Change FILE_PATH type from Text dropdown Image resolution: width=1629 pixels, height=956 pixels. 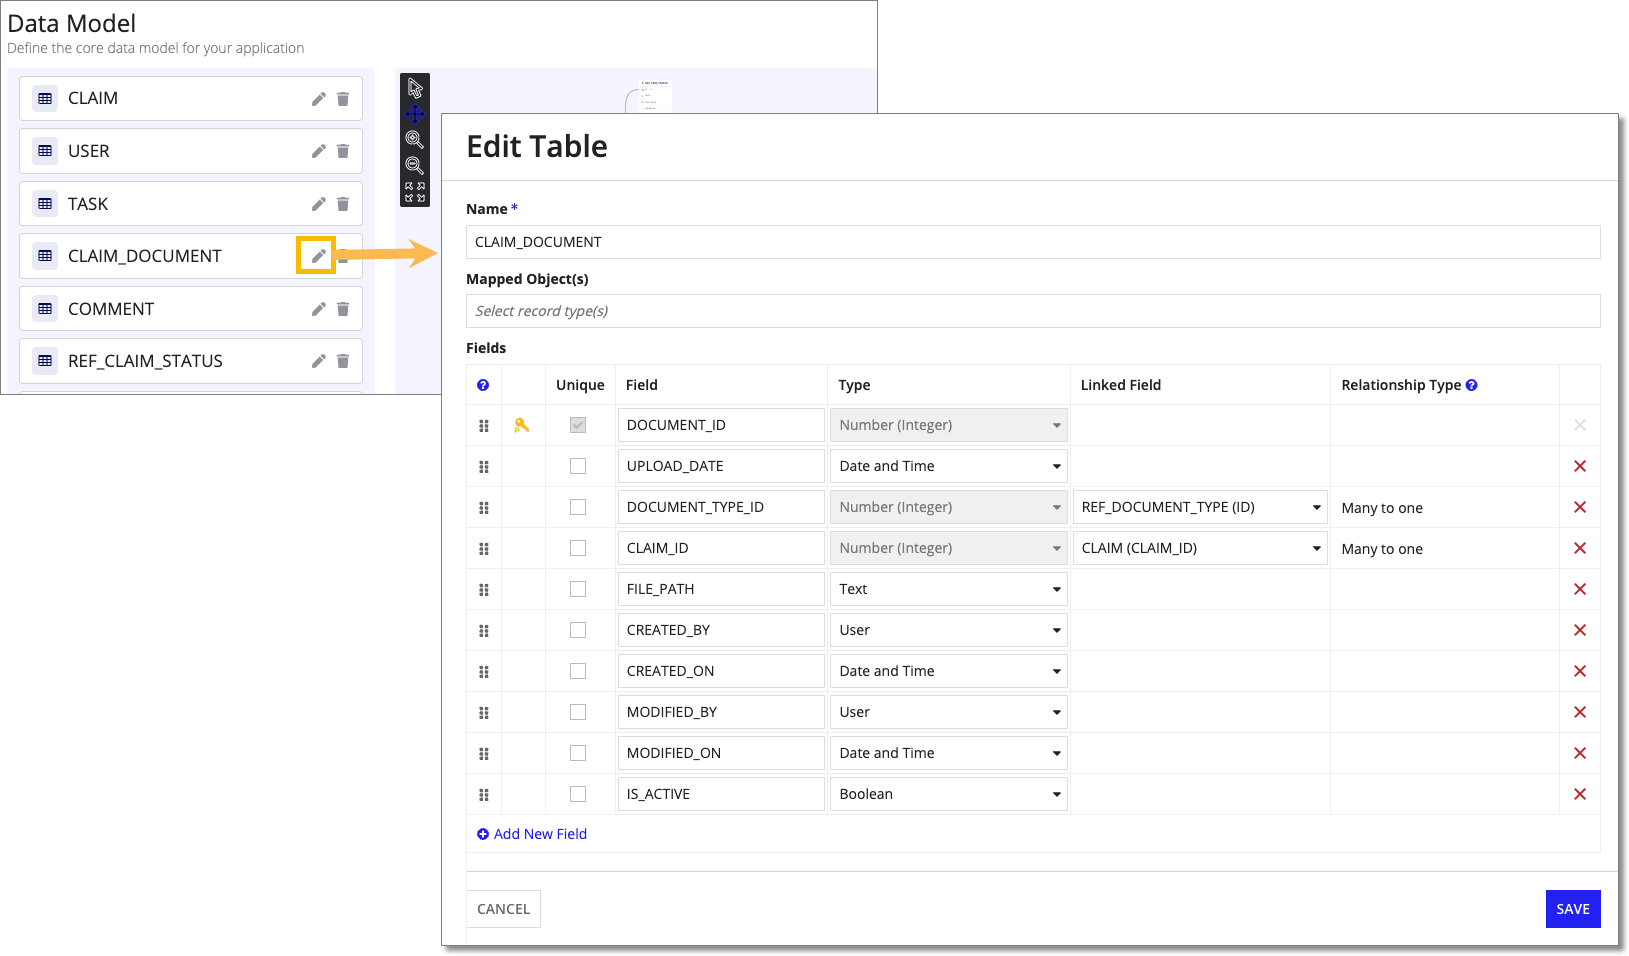[x=949, y=589]
